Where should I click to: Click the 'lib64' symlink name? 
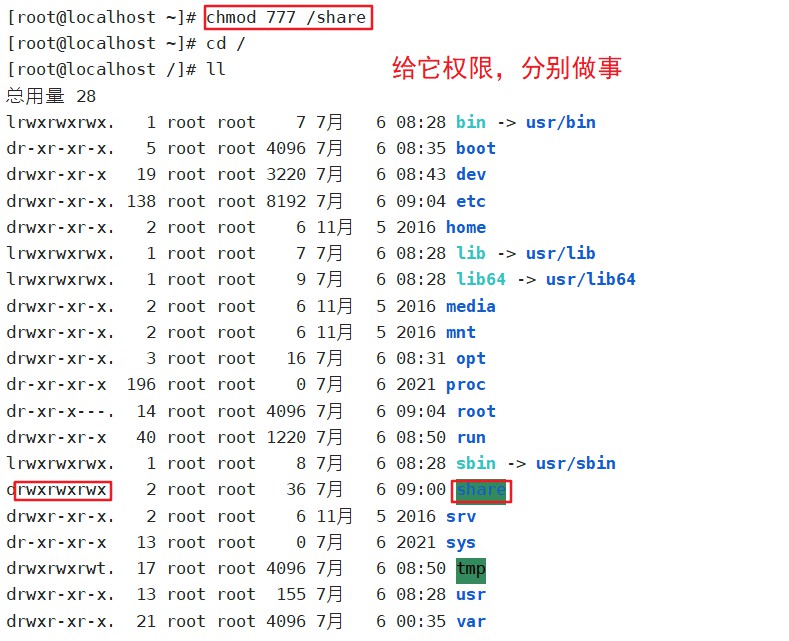tap(481, 279)
